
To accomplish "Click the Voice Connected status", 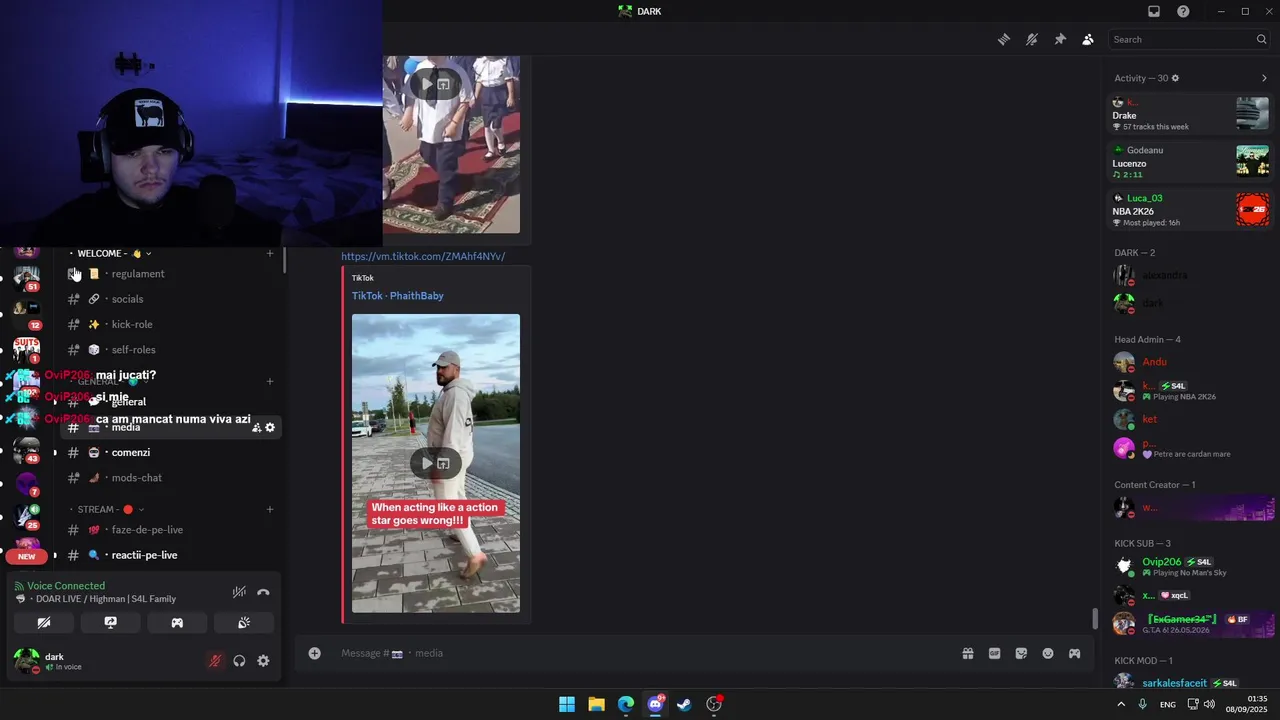I will pyautogui.click(x=65, y=586).
